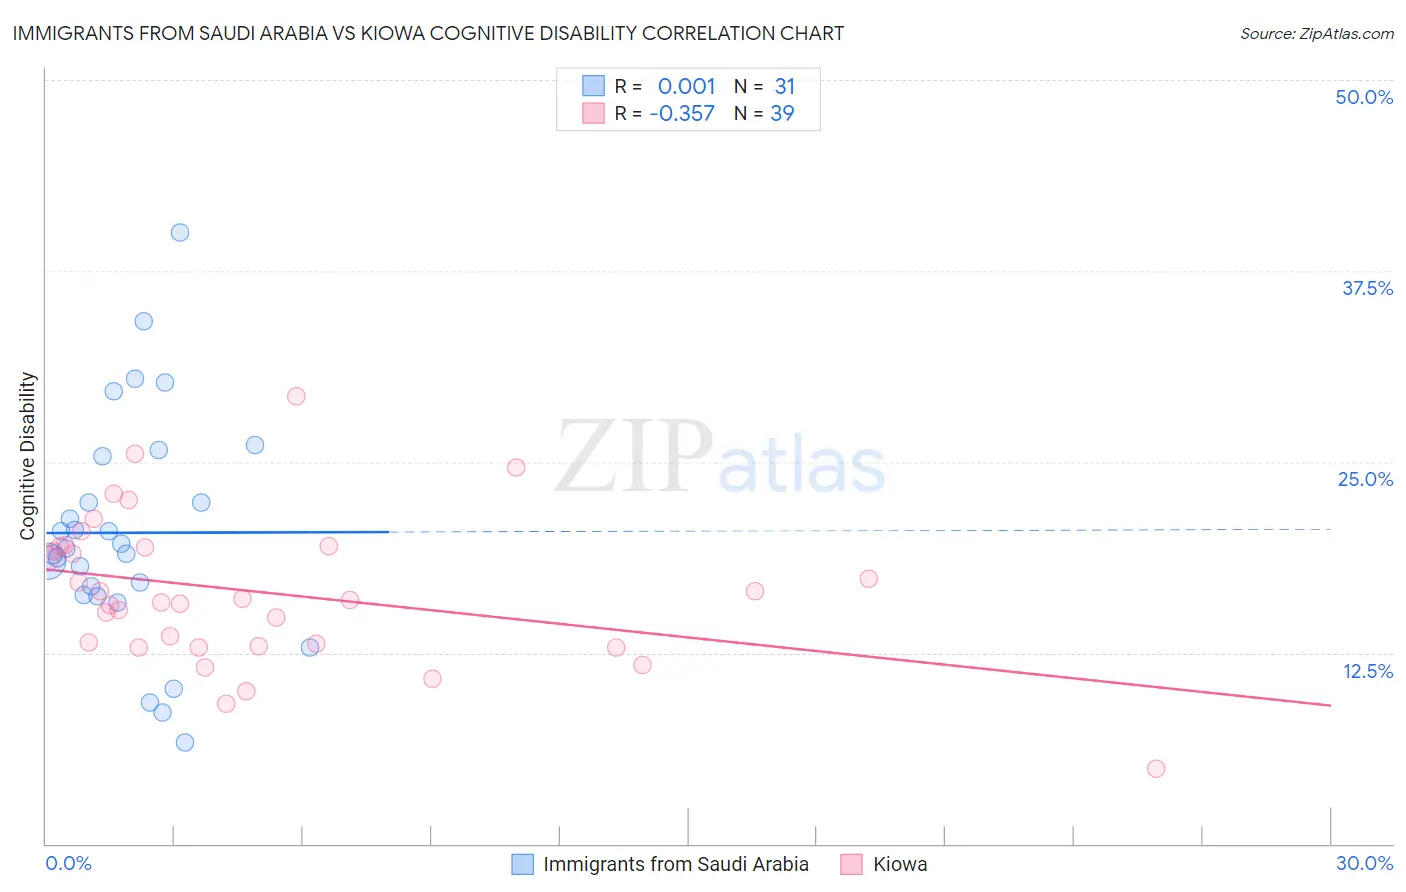The image size is (1406, 892).
Task: Click the lowest blue data point near 6.7%
Action: coord(185,742)
